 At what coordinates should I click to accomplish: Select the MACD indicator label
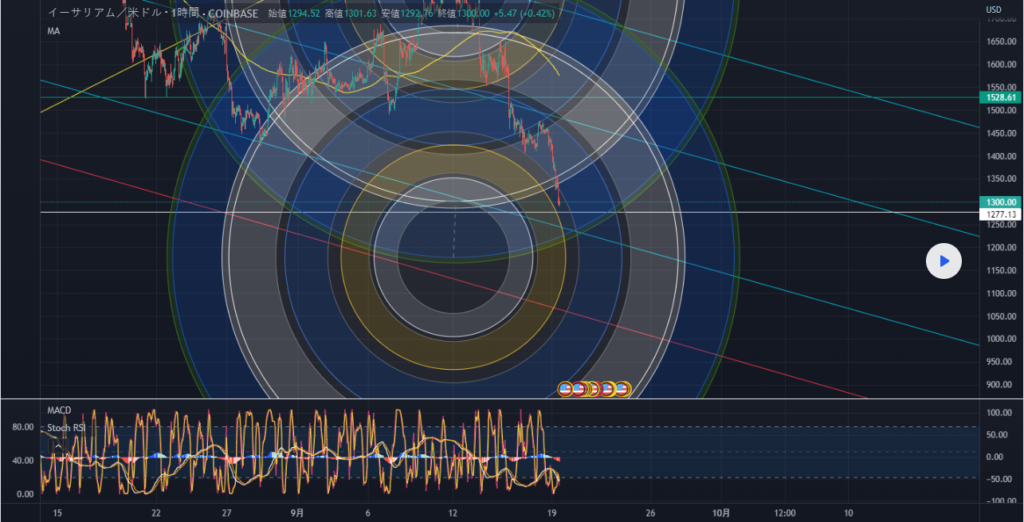pos(61,411)
